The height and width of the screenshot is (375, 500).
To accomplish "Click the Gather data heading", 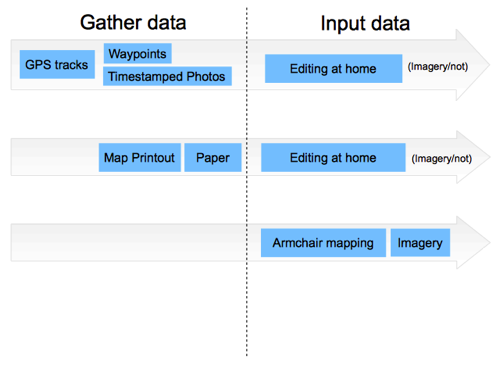I will (x=133, y=23).
